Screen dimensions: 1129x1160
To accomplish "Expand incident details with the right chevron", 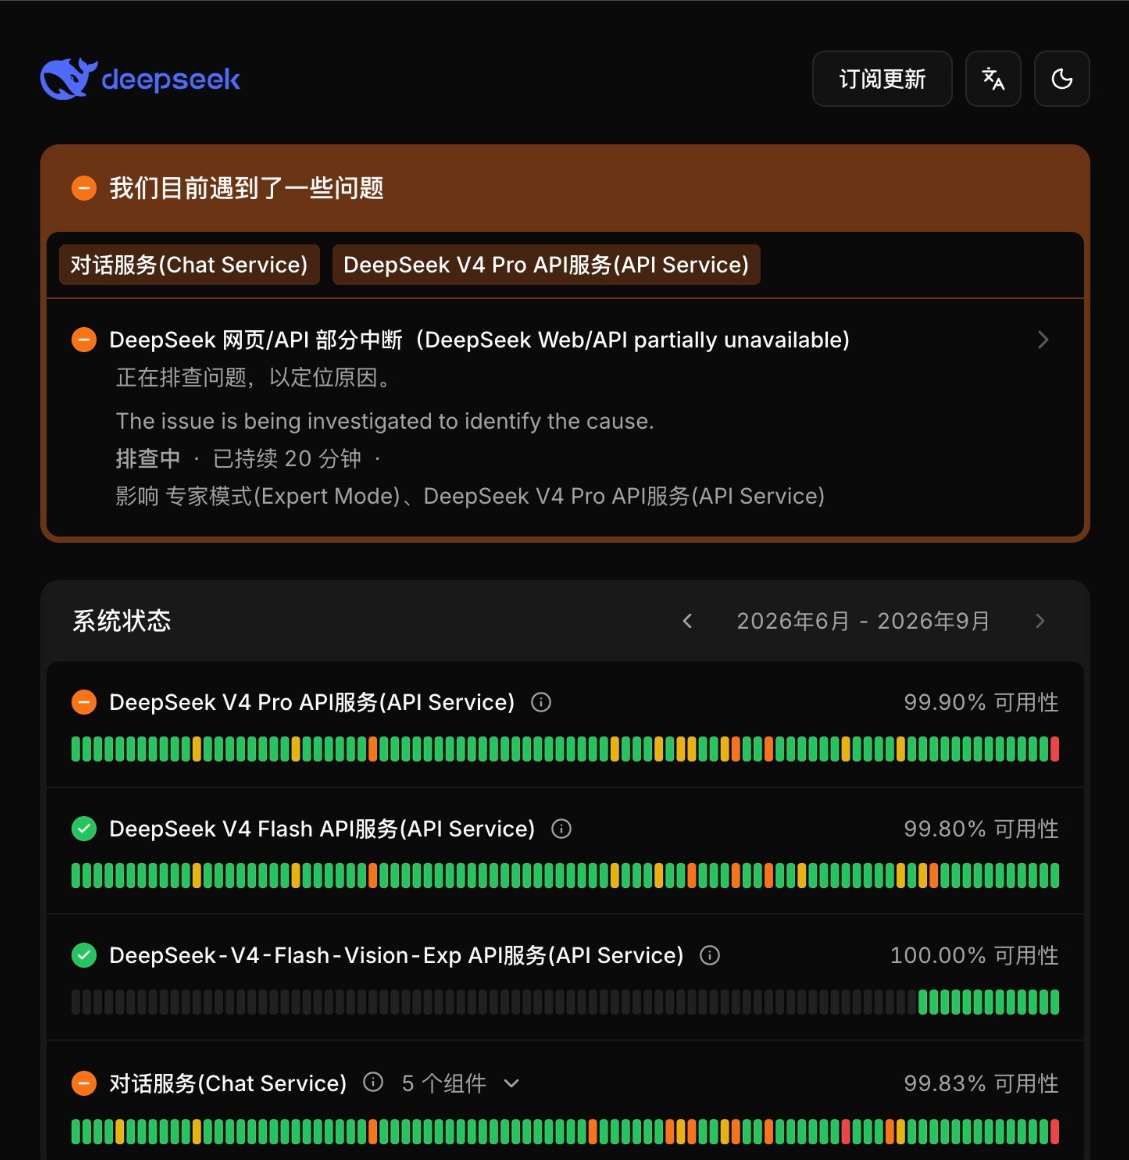I will point(1043,340).
